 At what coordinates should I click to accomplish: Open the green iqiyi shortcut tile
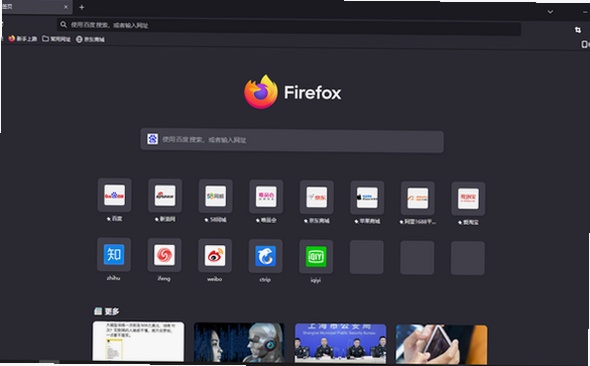click(x=316, y=257)
